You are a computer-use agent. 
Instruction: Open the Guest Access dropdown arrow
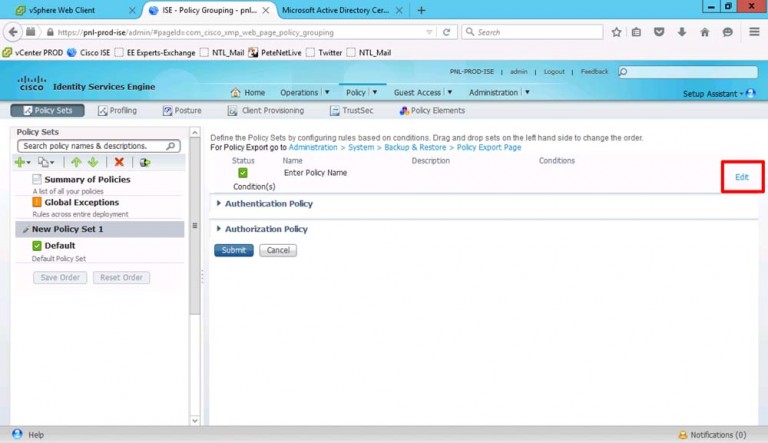click(450, 92)
